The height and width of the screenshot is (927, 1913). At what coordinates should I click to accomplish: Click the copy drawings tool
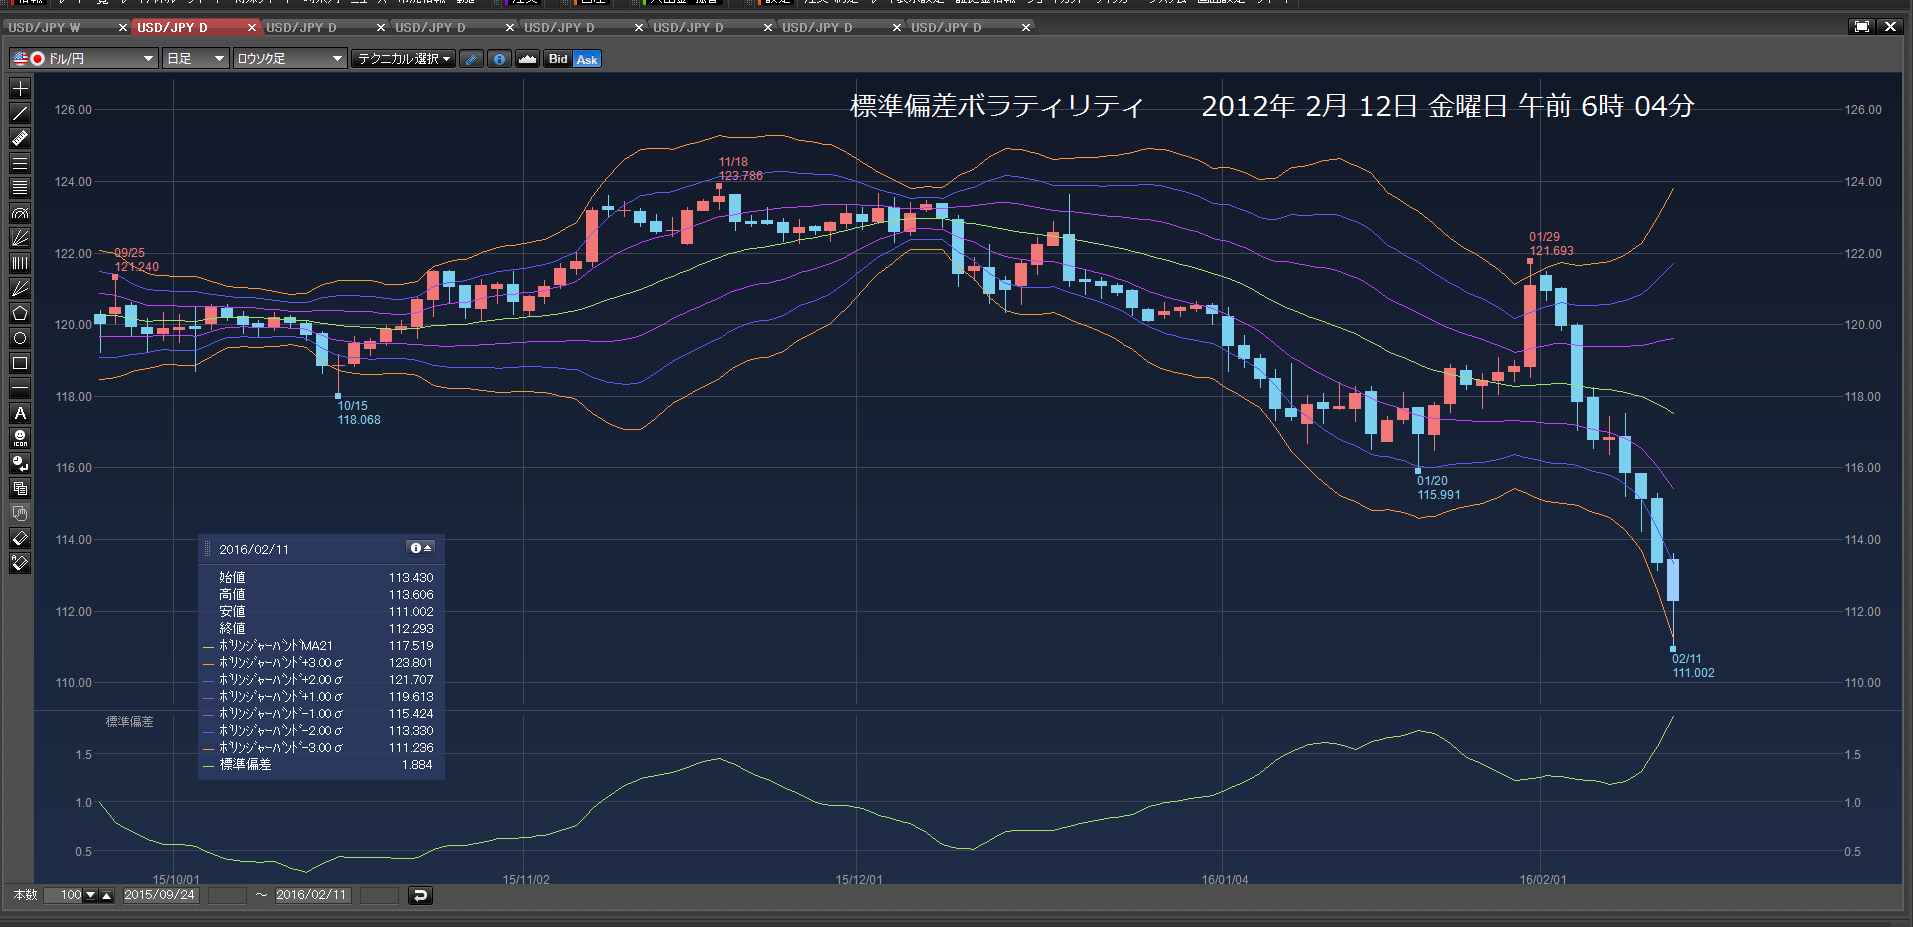point(20,488)
